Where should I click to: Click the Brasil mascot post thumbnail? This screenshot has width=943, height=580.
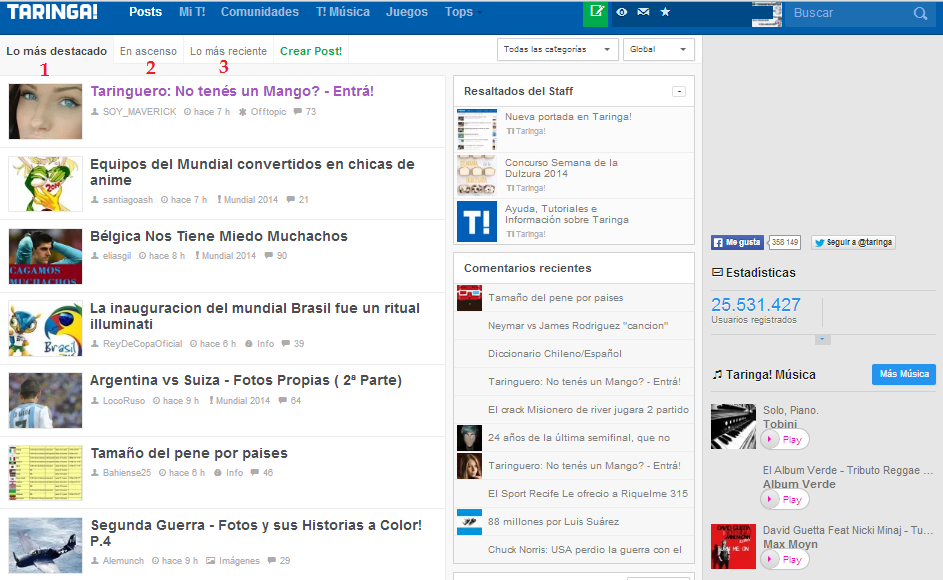[x=45, y=329]
